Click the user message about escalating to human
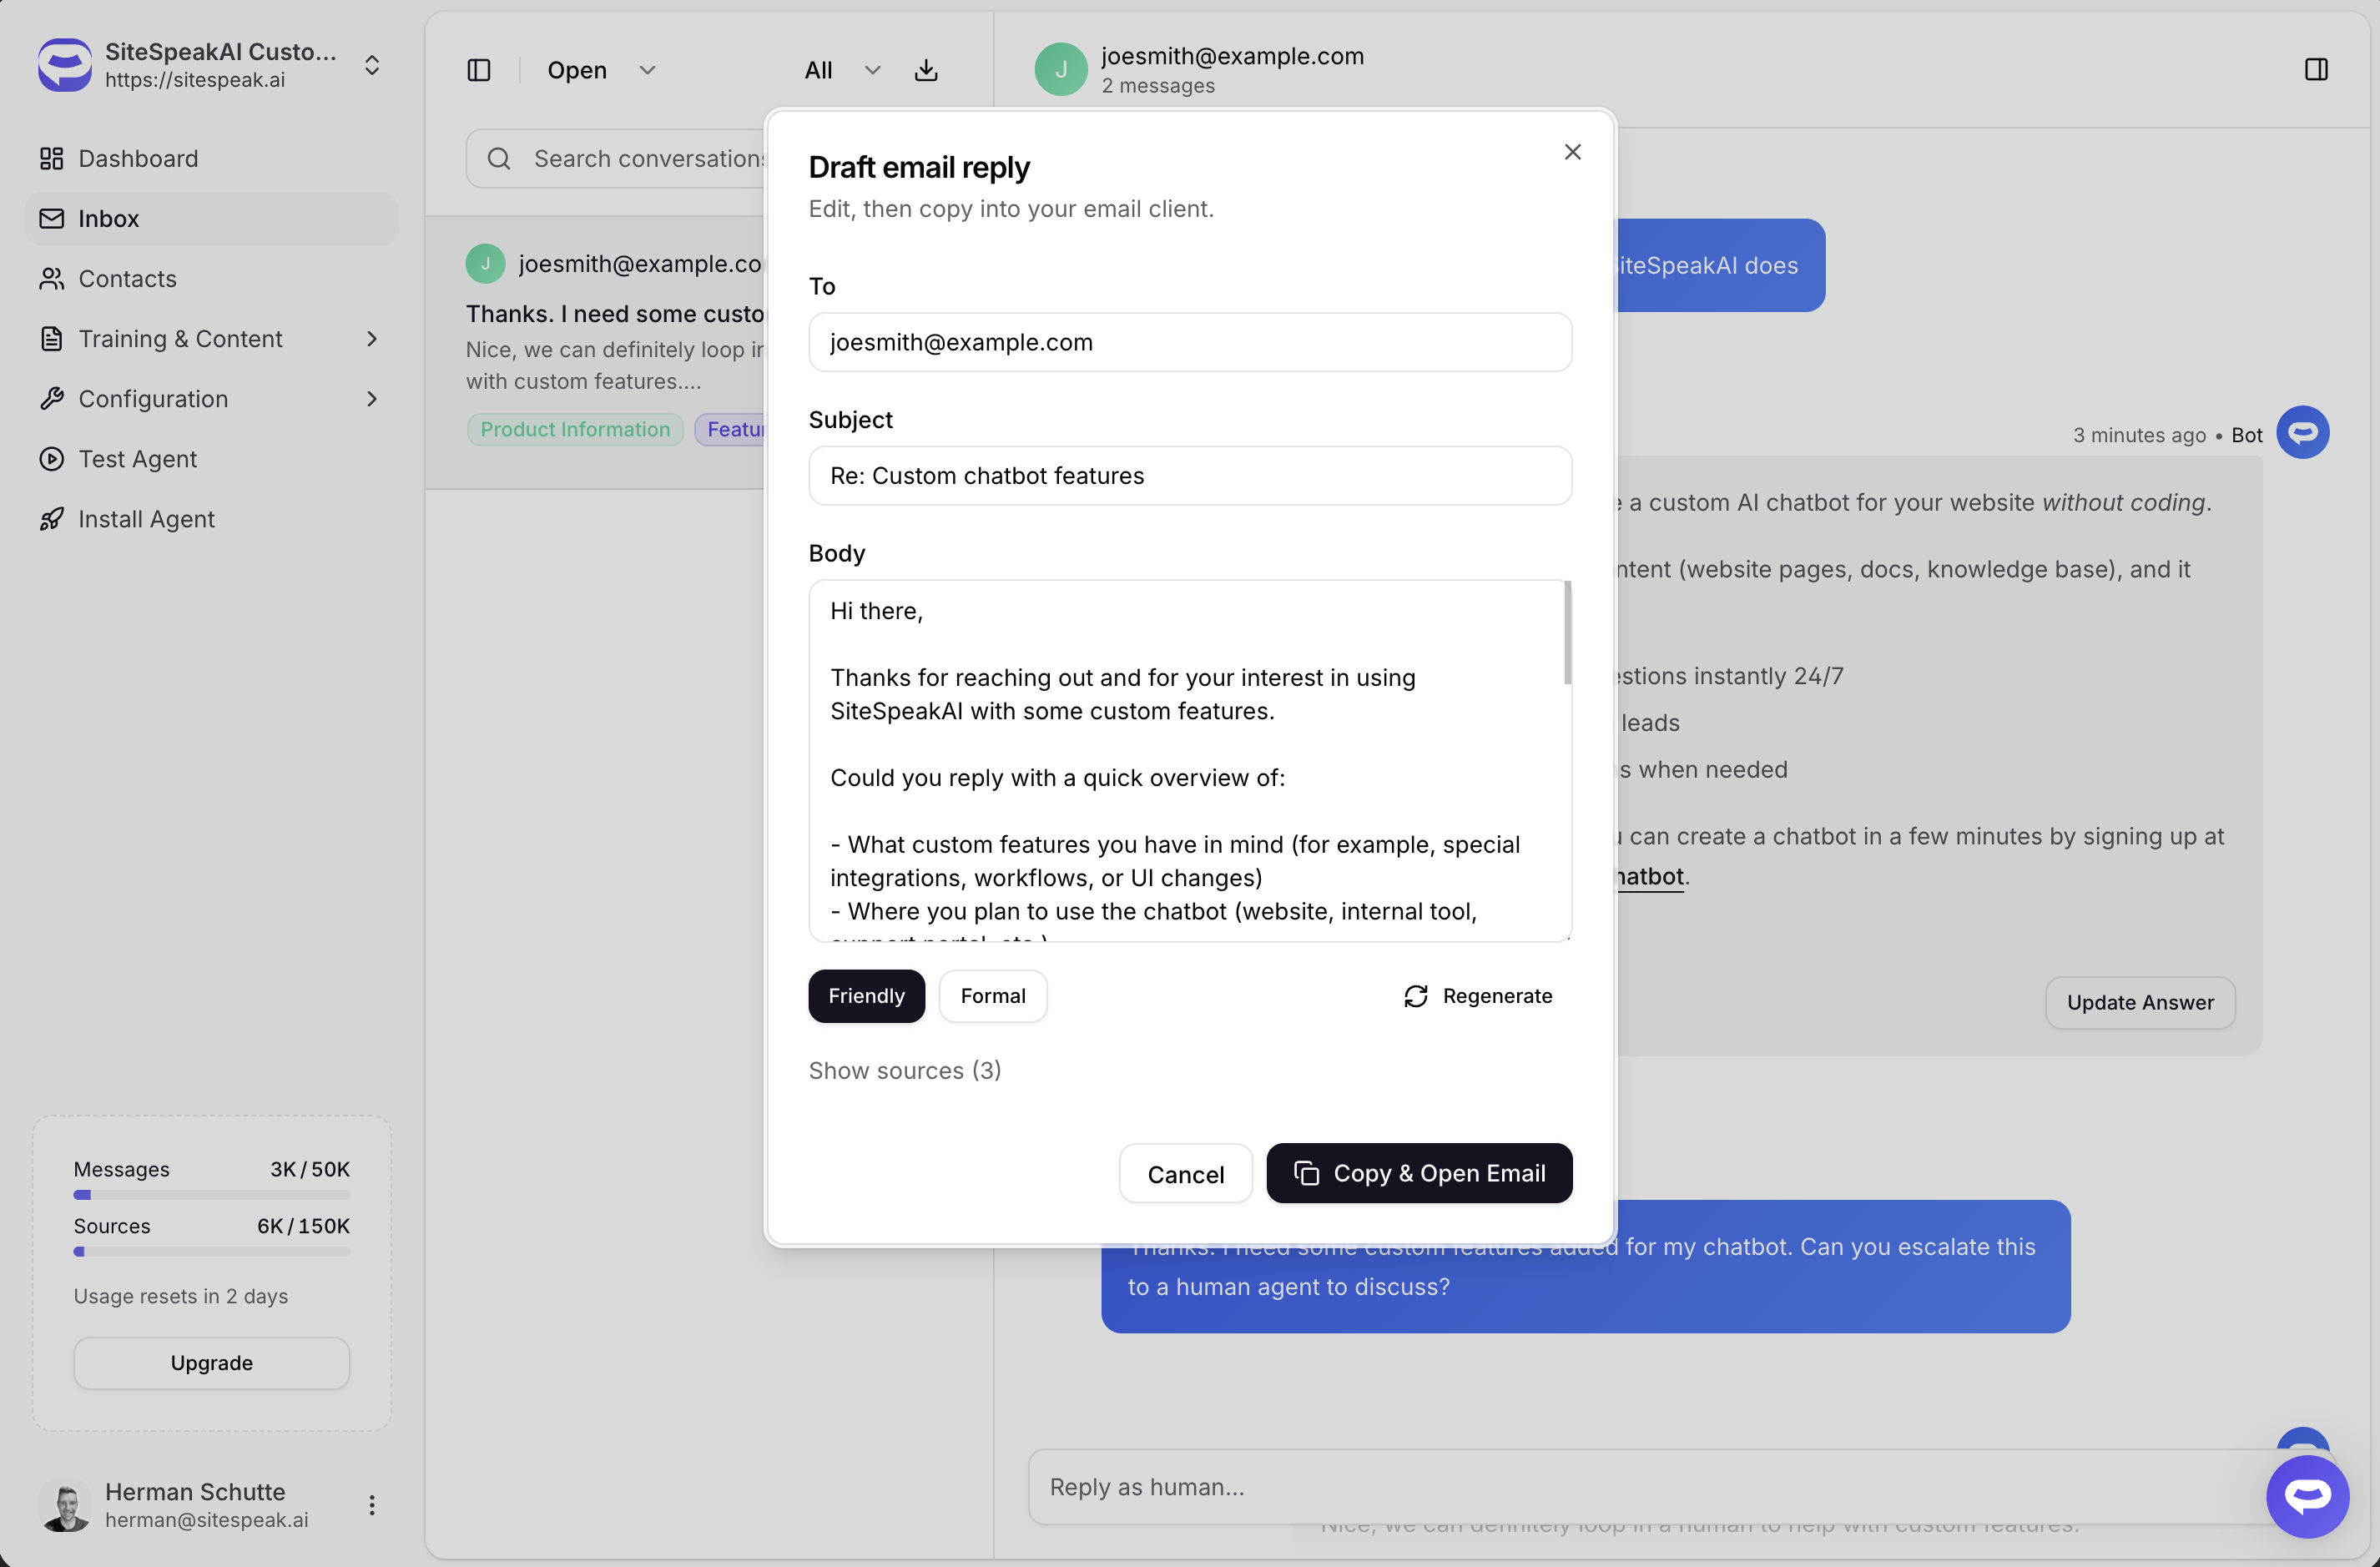The image size is (2380, 1567). tap(1585, 1266)
